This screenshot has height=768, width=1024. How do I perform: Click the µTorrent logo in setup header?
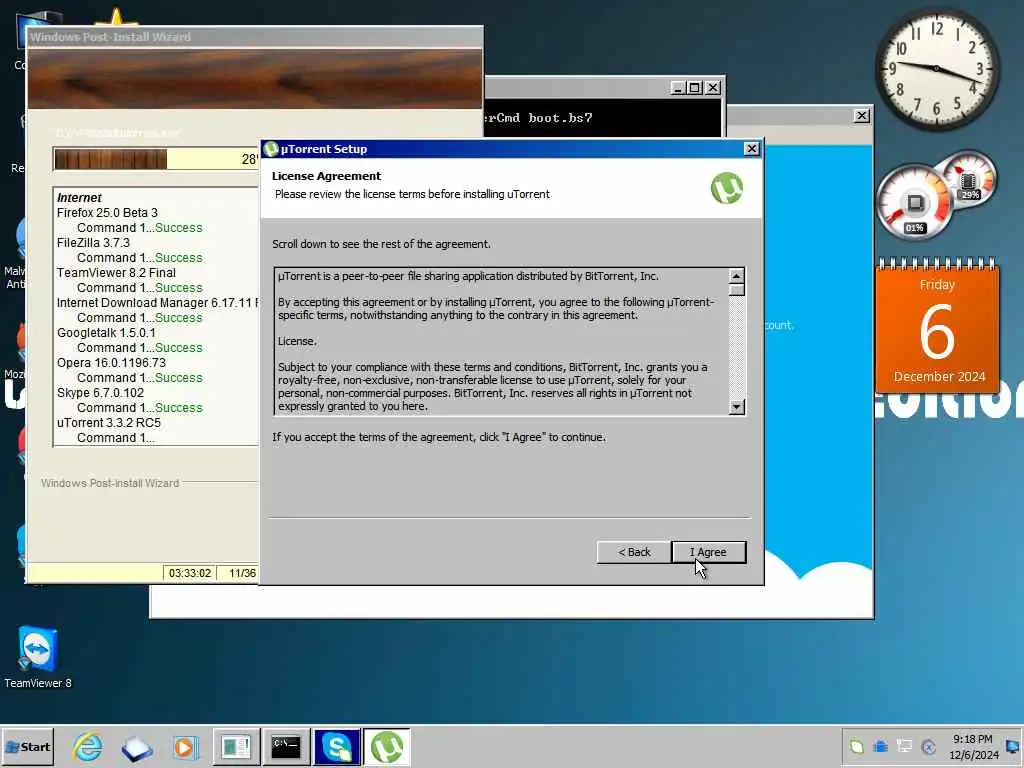tap(727, 188)
